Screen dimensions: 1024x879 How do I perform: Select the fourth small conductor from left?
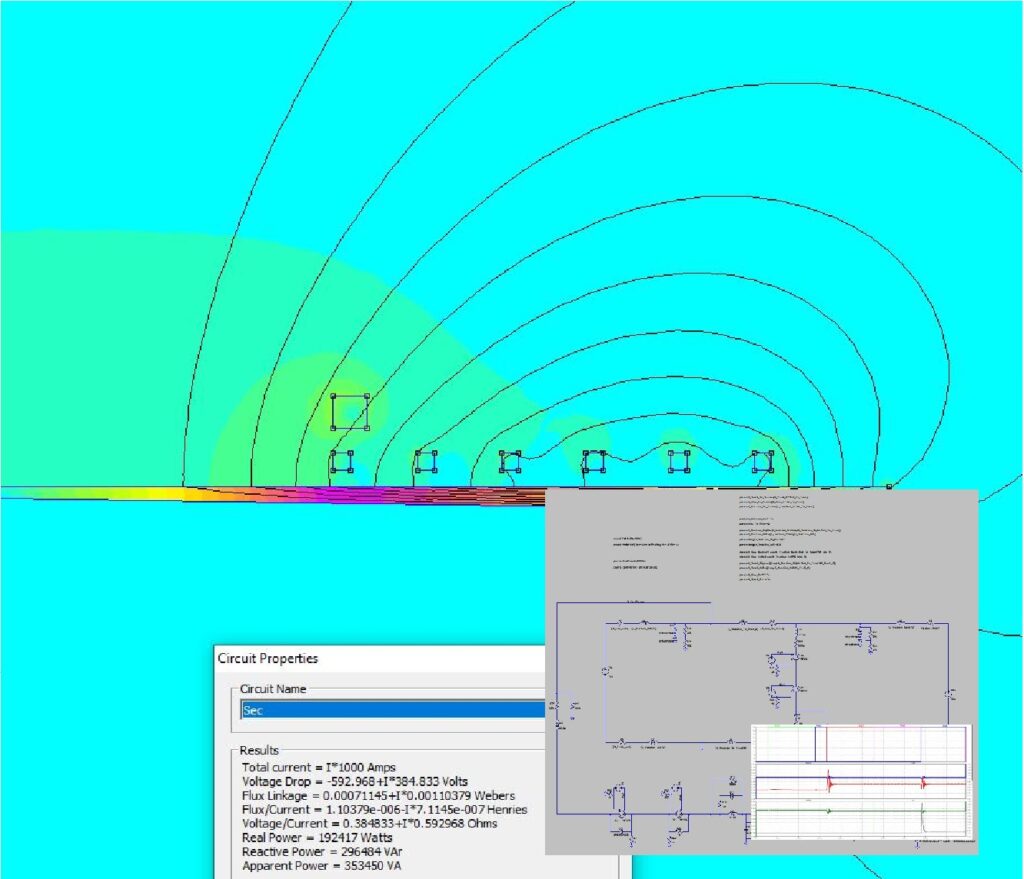tap(594, 461)
